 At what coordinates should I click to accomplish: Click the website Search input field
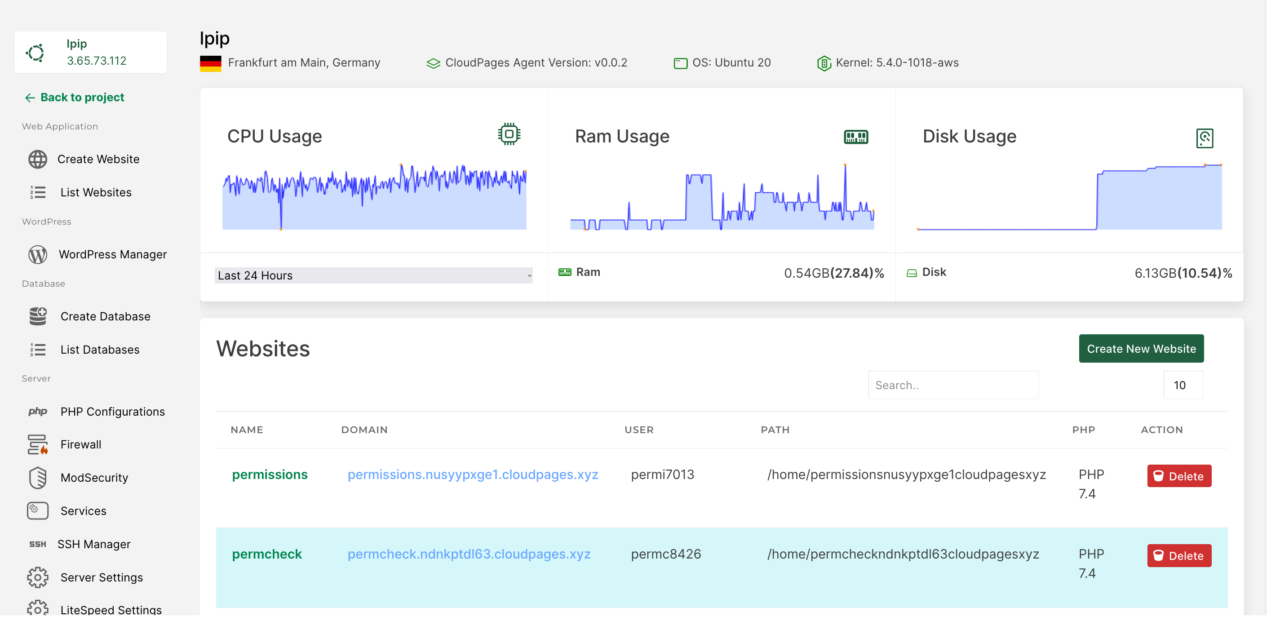(952, 385)
